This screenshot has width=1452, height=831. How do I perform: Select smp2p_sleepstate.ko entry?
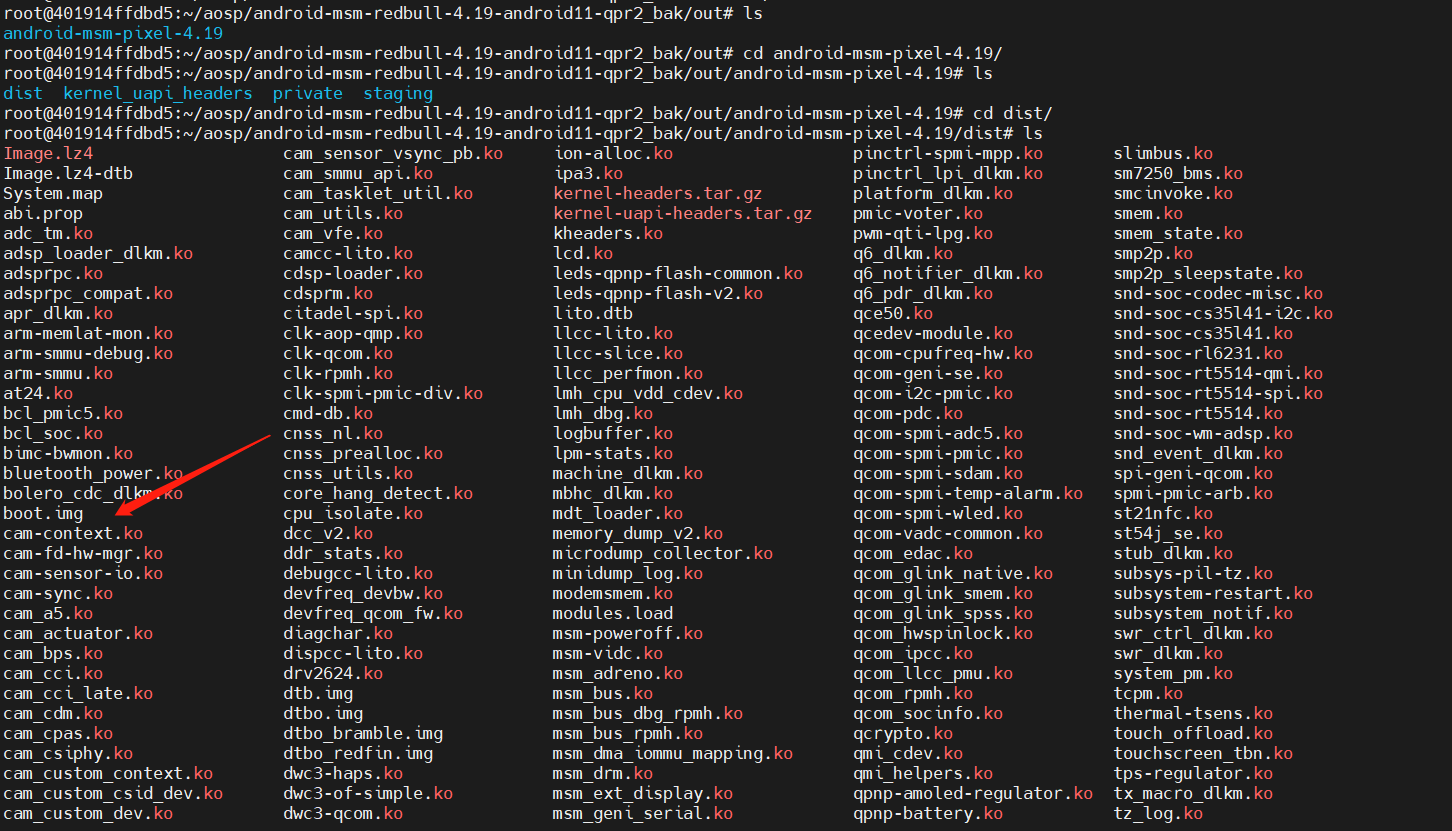(x=1208, y=273)
